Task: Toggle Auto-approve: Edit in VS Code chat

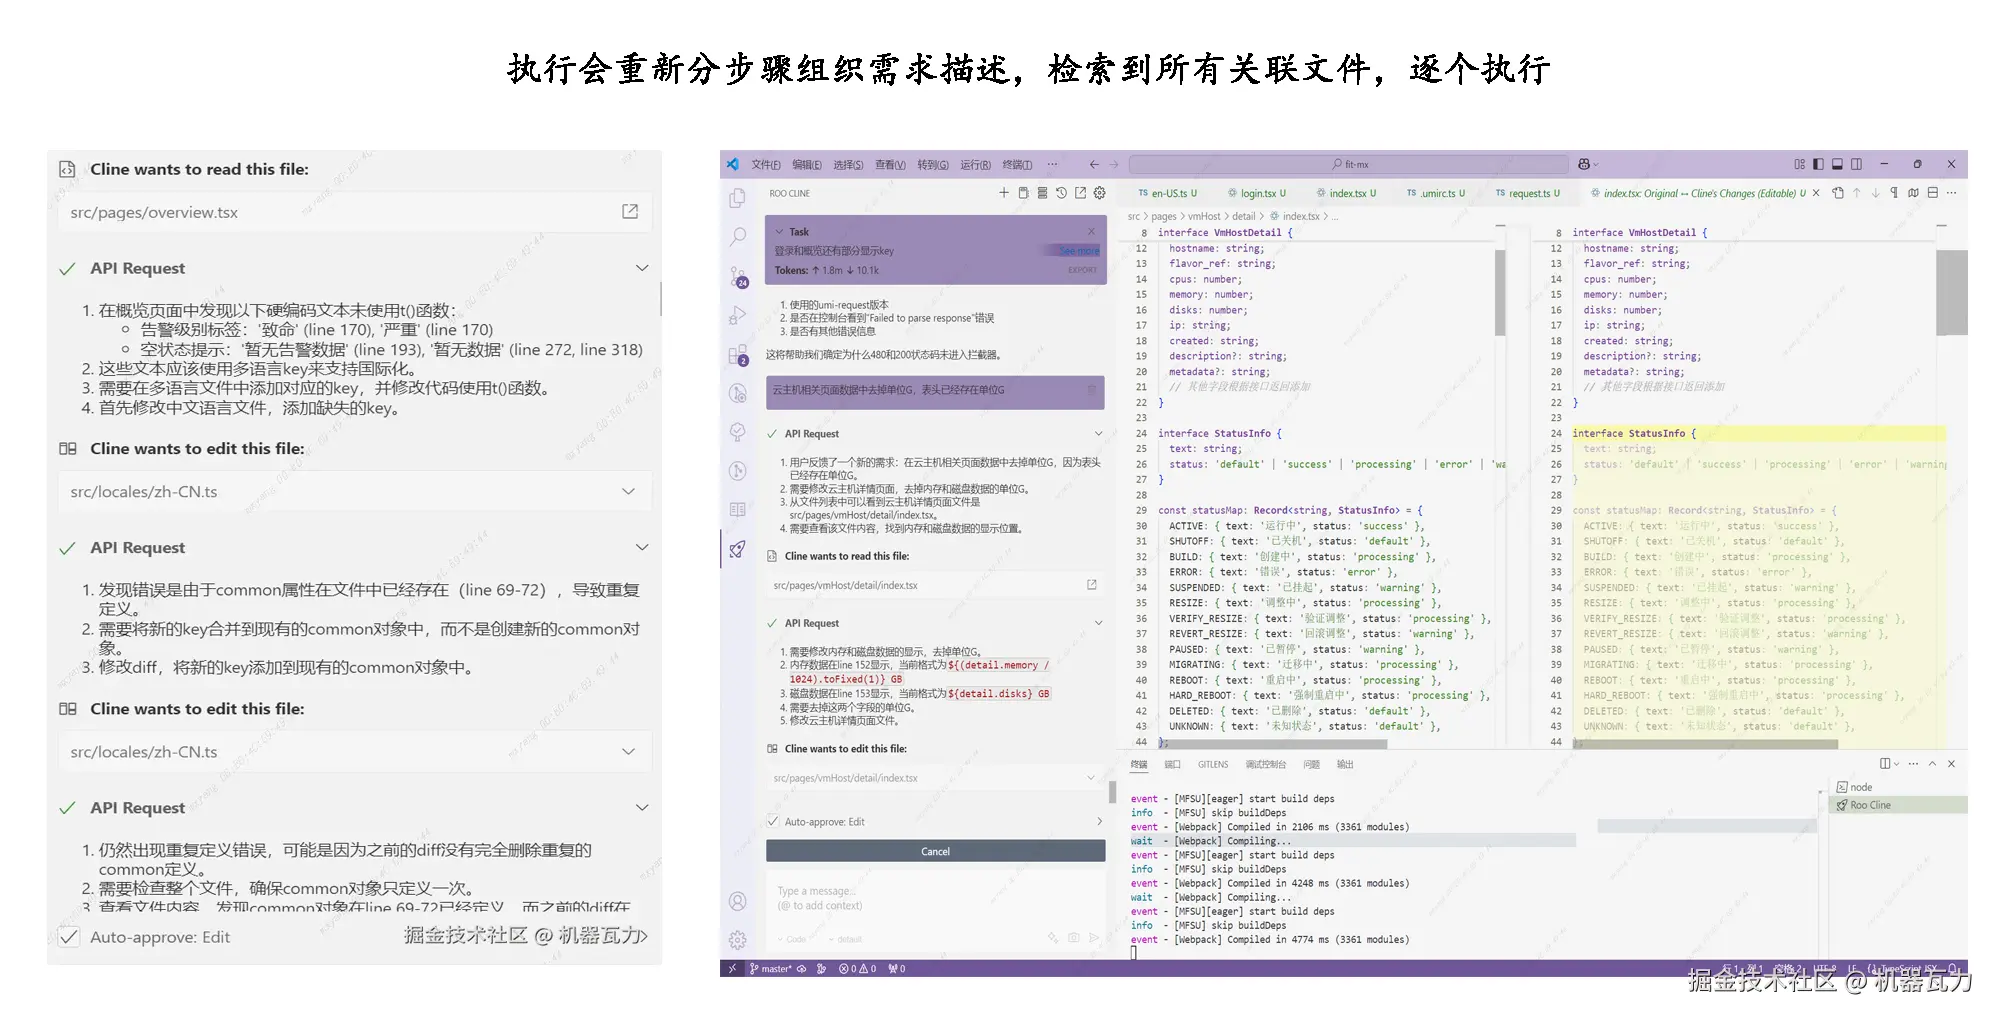Action: click(773, 822)
